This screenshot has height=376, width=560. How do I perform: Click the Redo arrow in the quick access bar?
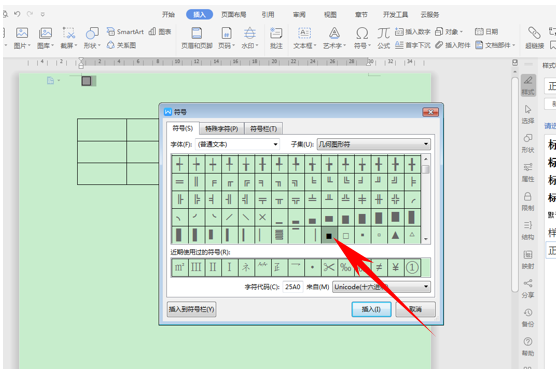click(30, 14)
